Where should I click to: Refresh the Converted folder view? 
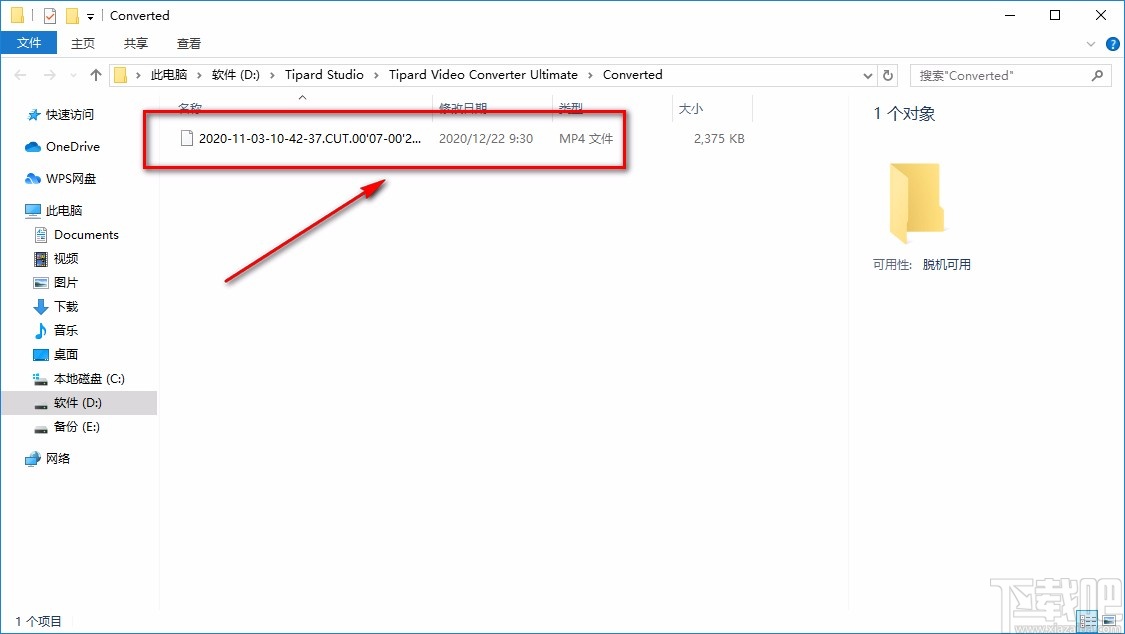pos(888,74)
